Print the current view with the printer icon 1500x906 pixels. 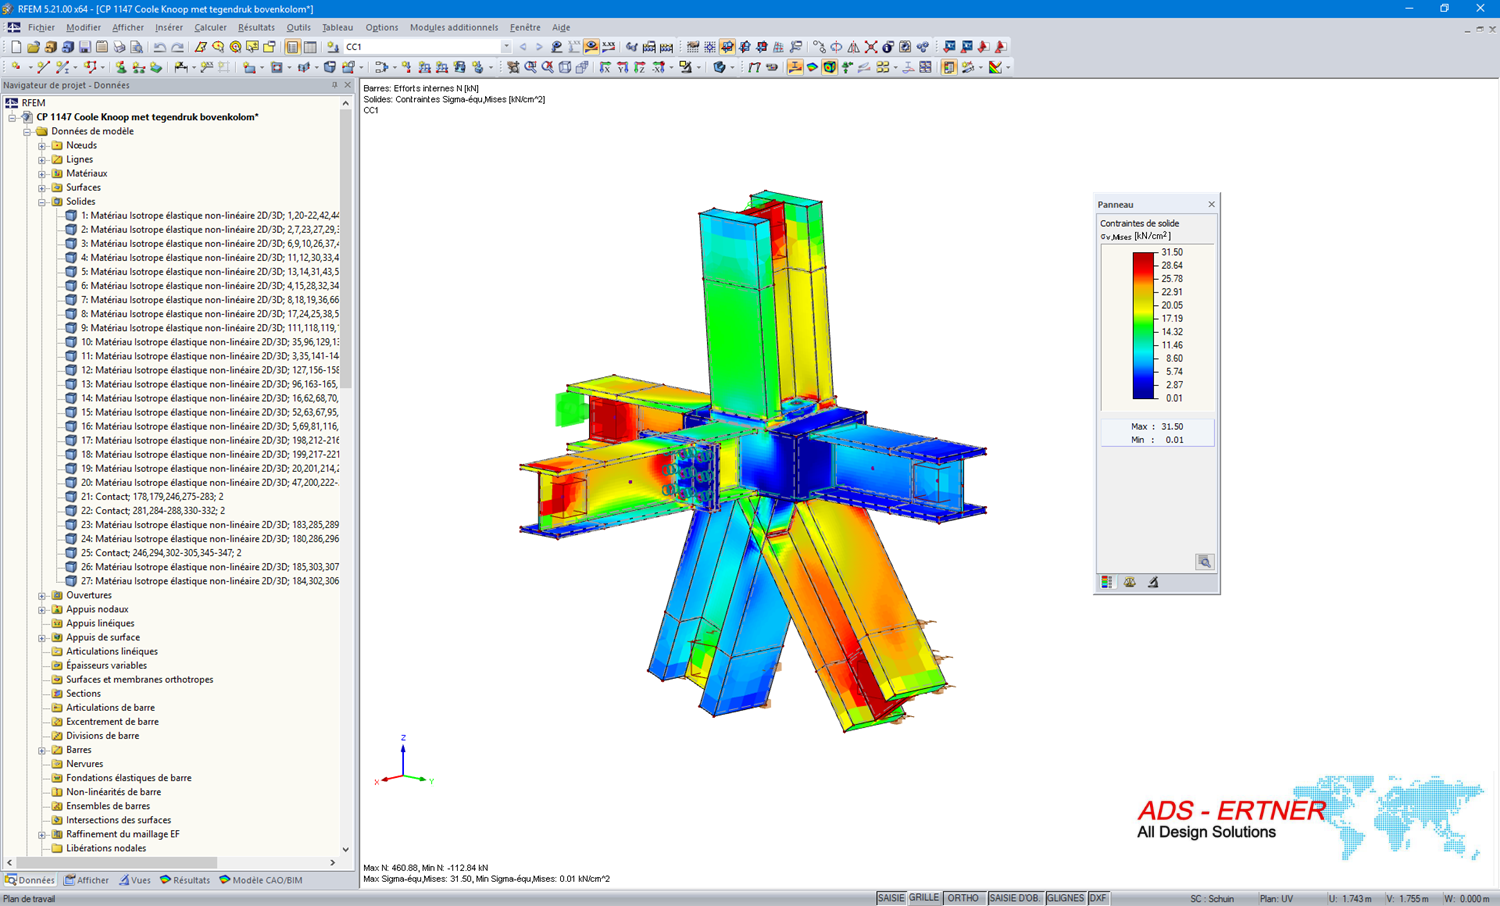point(120,46)
